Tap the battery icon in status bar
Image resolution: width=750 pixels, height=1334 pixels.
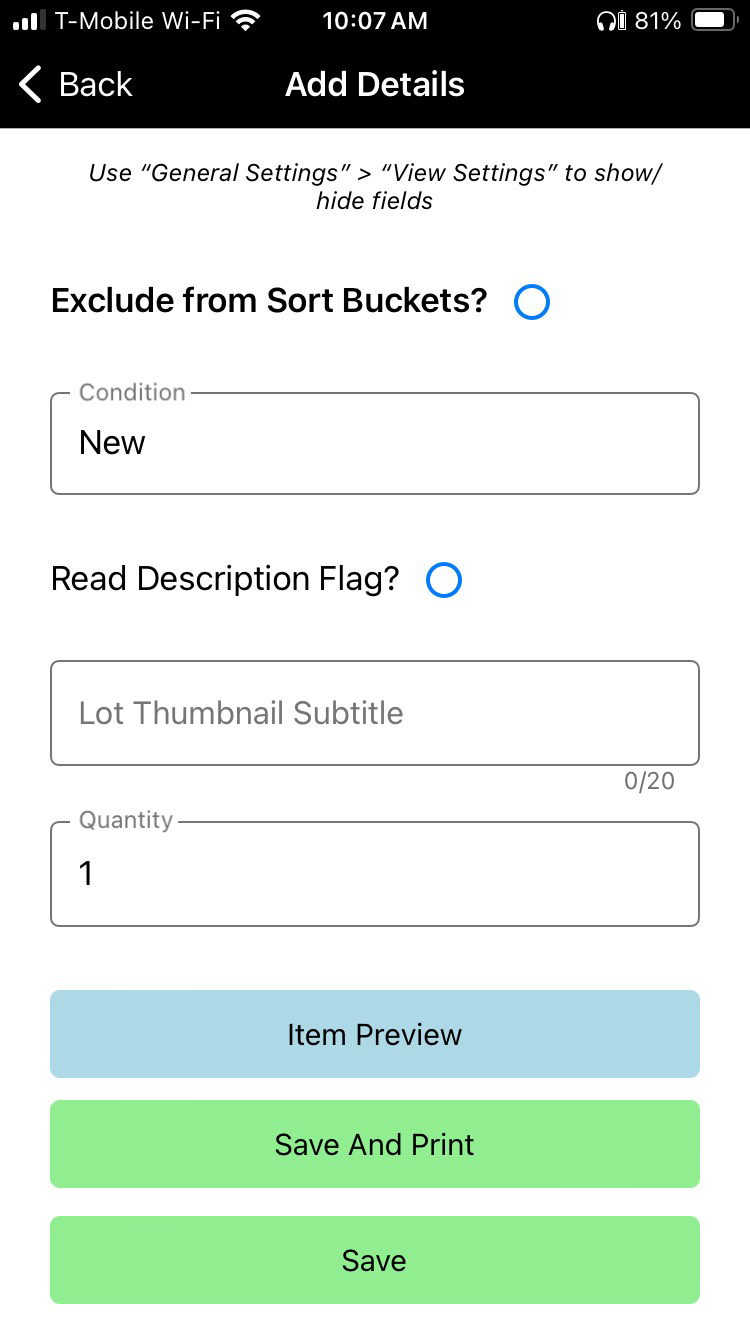pyautogui.click(x=713, y=20)
